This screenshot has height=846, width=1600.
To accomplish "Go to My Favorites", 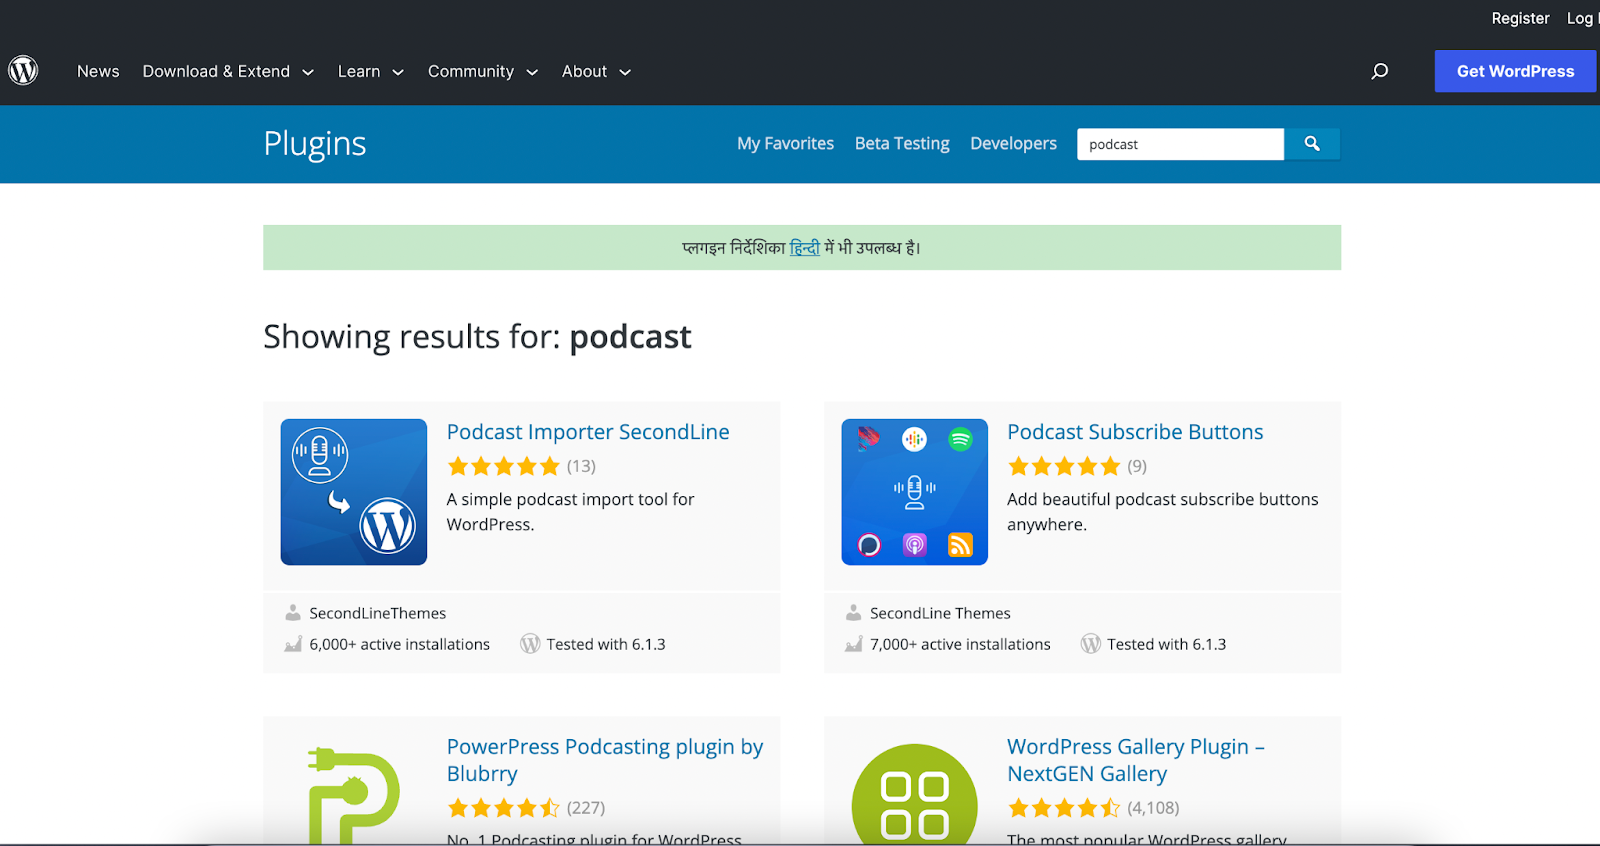I will (785, 144).
